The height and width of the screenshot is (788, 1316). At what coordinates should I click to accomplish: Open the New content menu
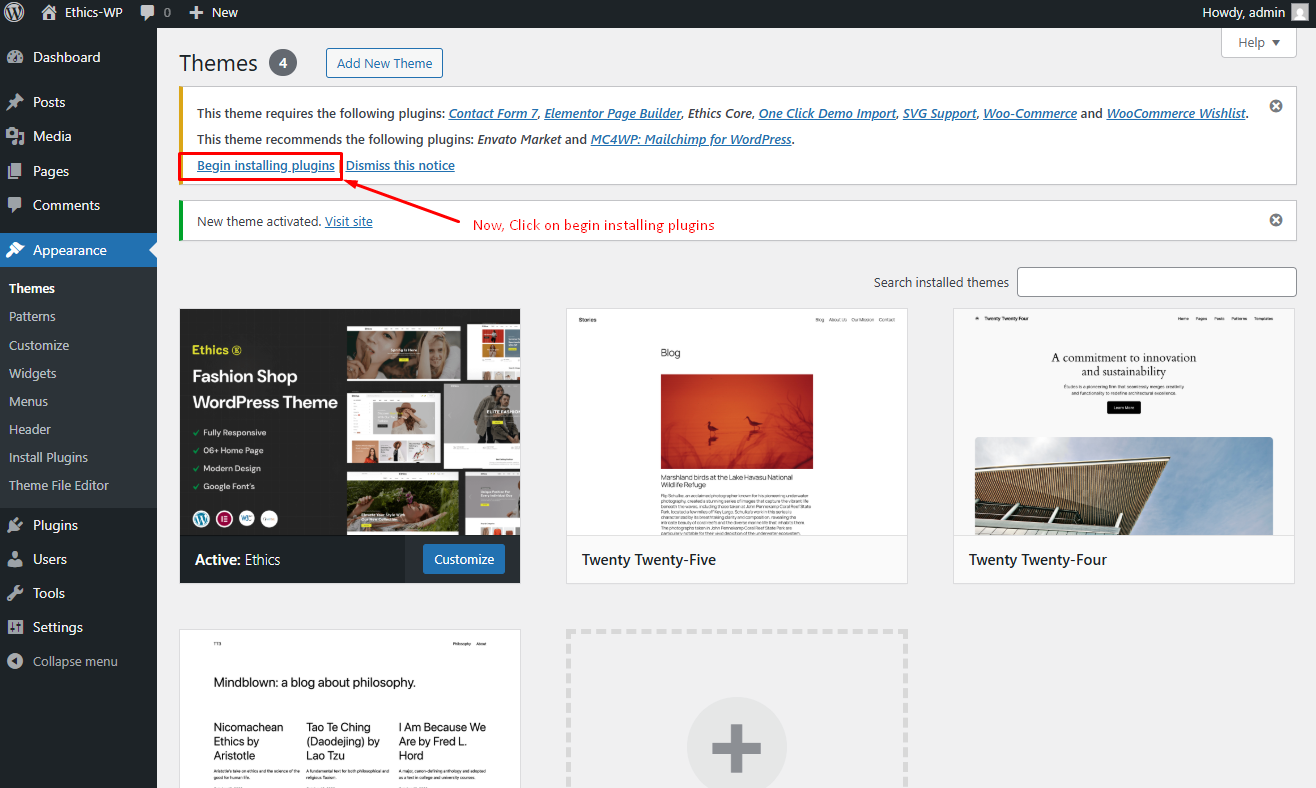pos(213,13)
